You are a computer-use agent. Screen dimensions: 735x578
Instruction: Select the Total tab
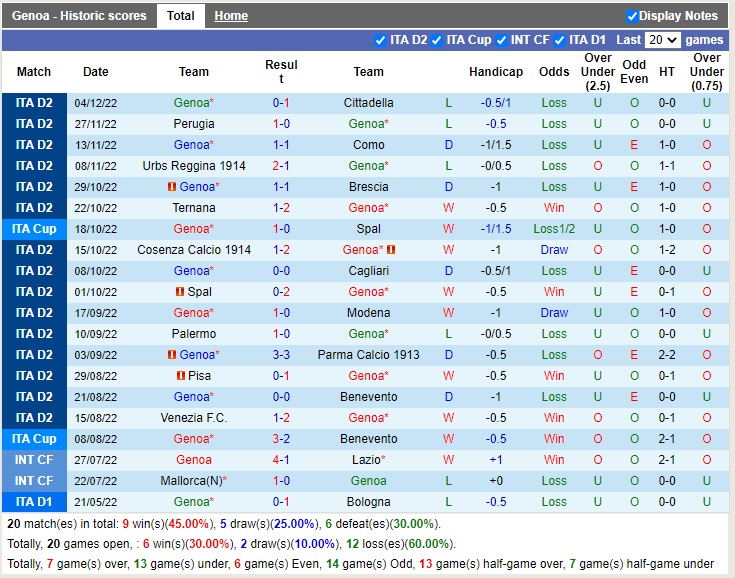[181, 16]
